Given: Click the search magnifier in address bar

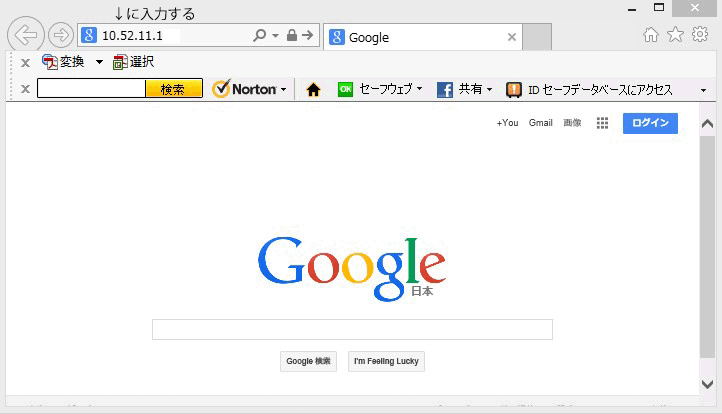Looking at the screenshot, I should tap(260, 36).
